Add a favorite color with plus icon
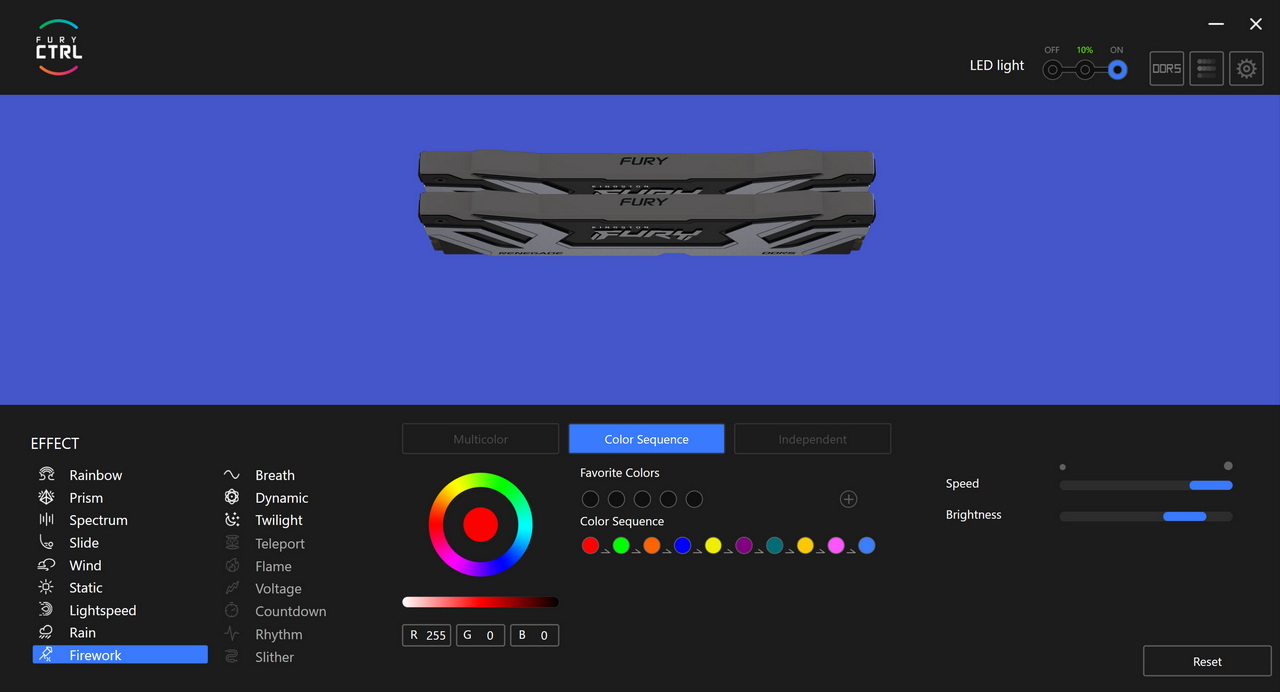Screen dimensions: 1280x692 [x=848, y=499]
